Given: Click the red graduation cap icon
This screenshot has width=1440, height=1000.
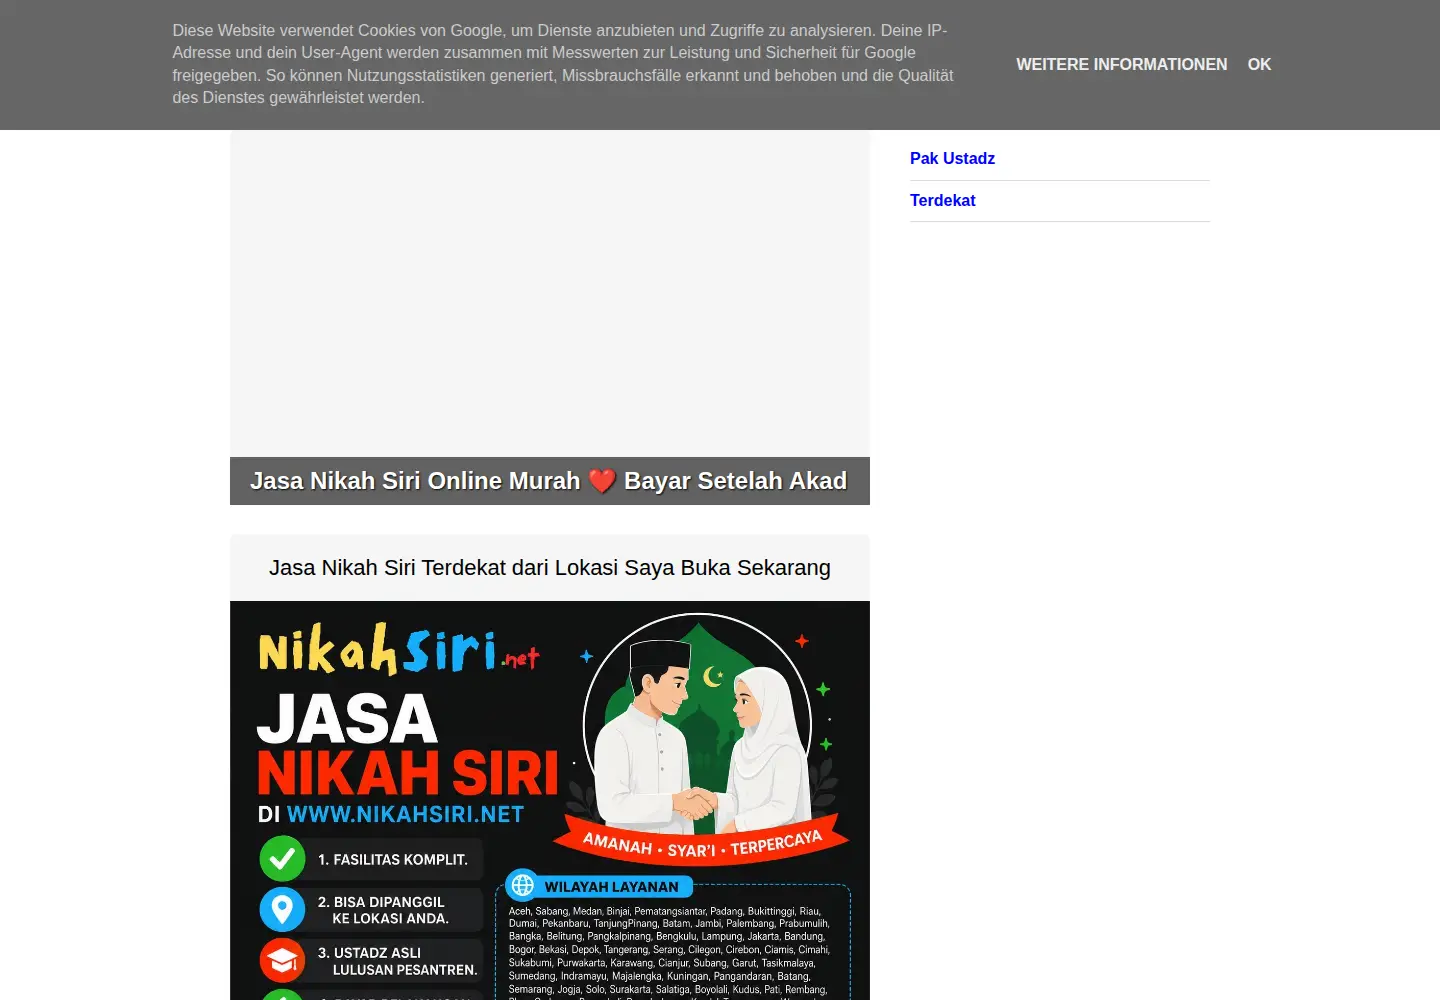Looking at the screenshot, I should (x=282, y=960).
